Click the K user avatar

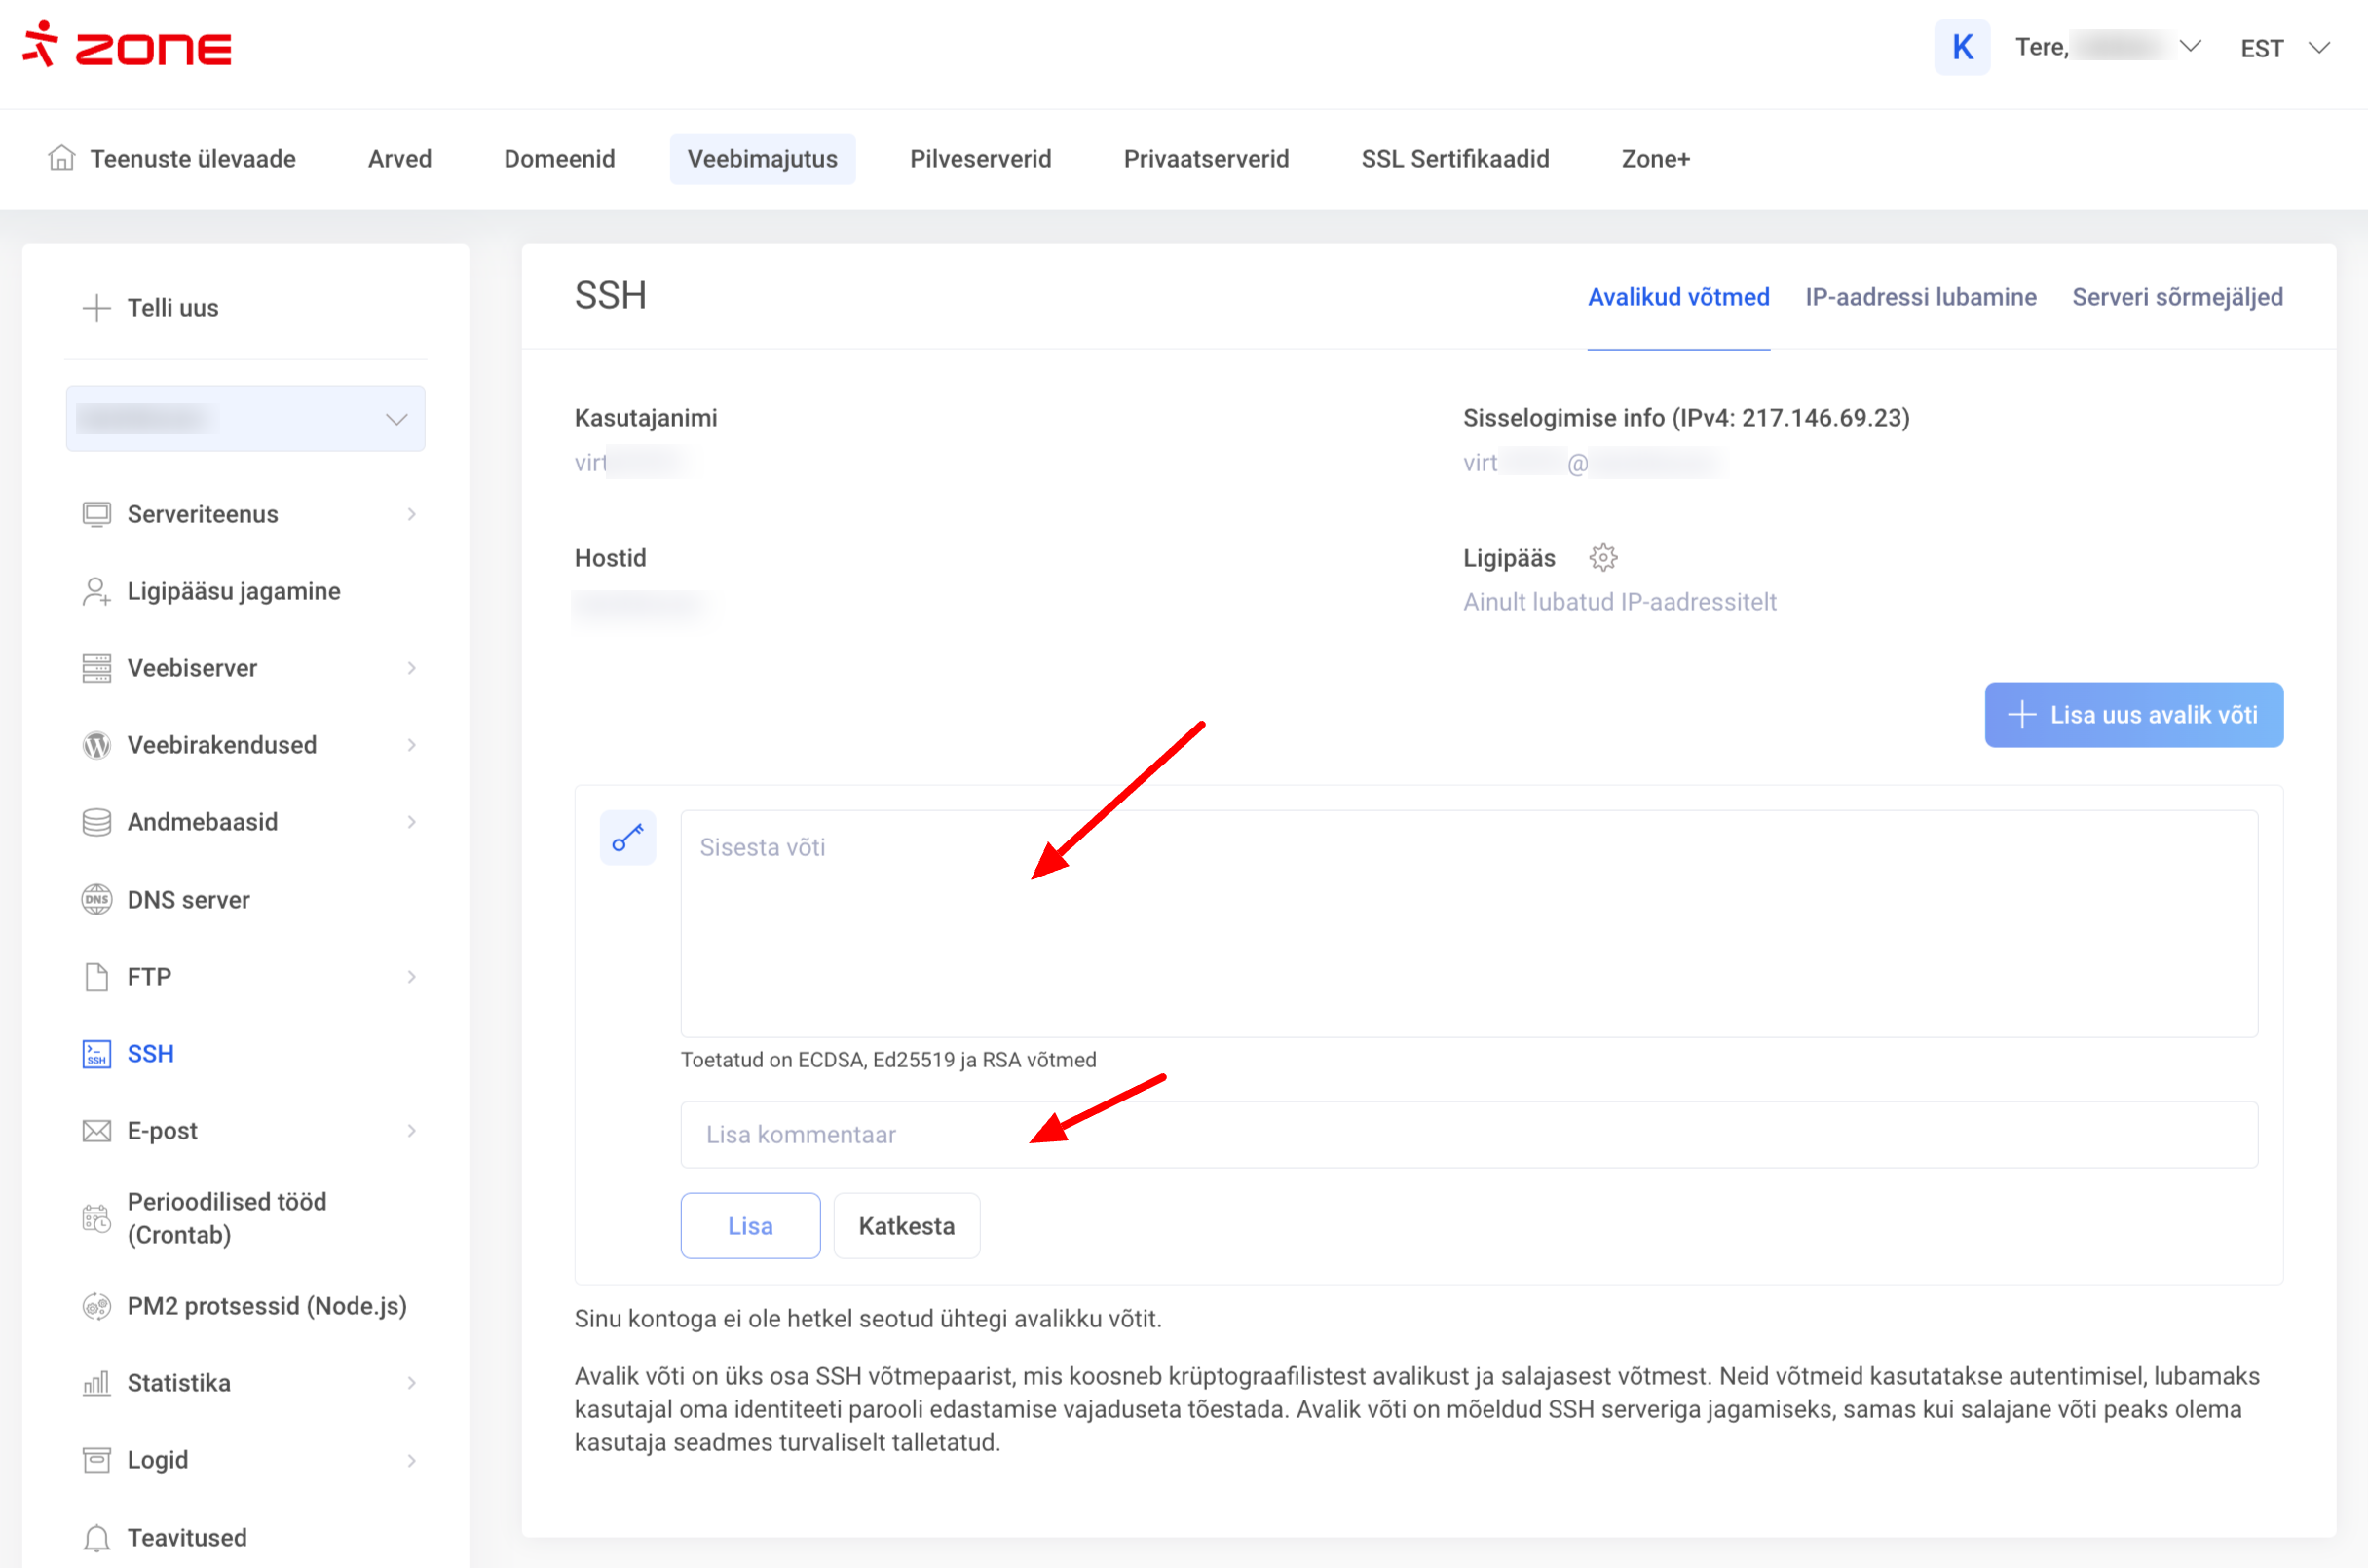click(x=1961, y=47)
